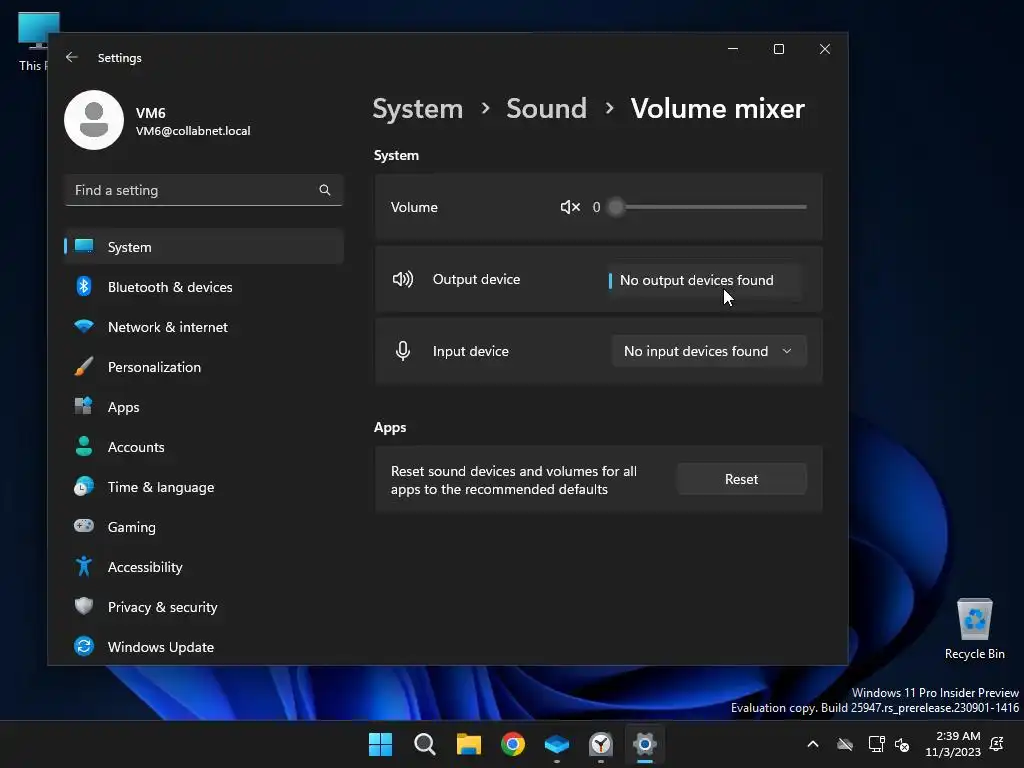Image resolution: width=1024 pixels, height=768 pixels.
Task: Click the volume slider thumb handle
Action: pos(616,207)
